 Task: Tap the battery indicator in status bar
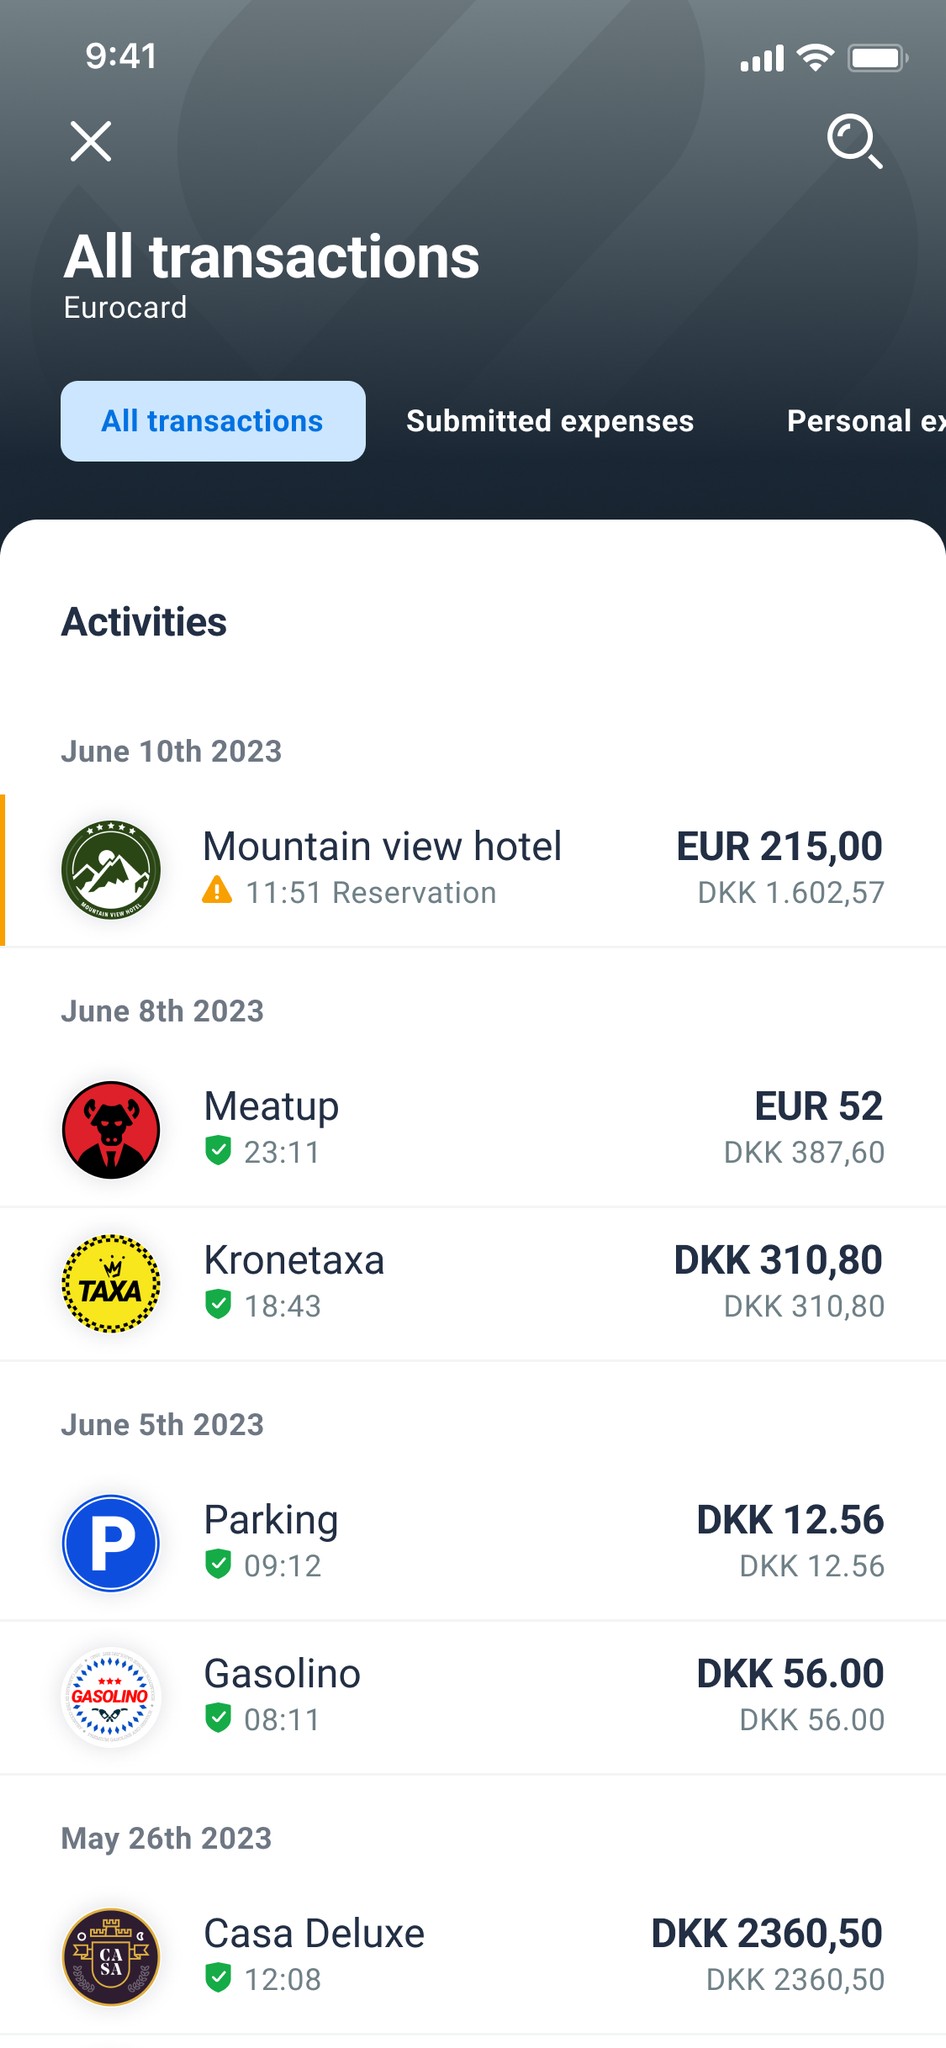[877, 58]
